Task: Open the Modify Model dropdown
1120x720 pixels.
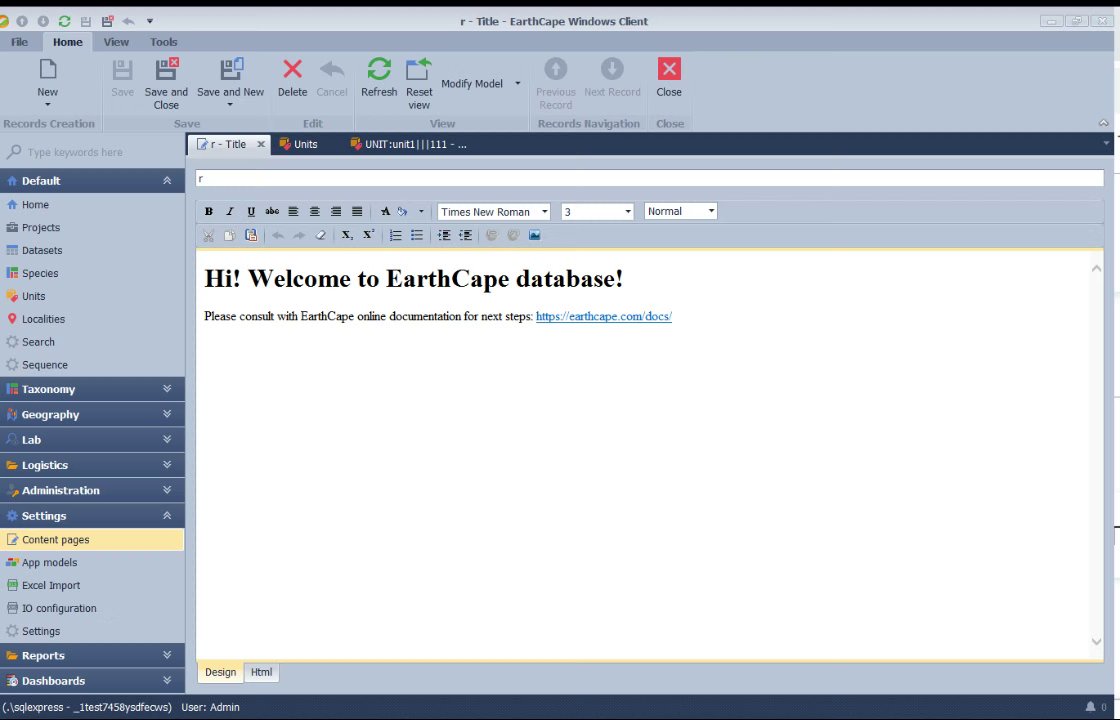Action: click(518, 84)
